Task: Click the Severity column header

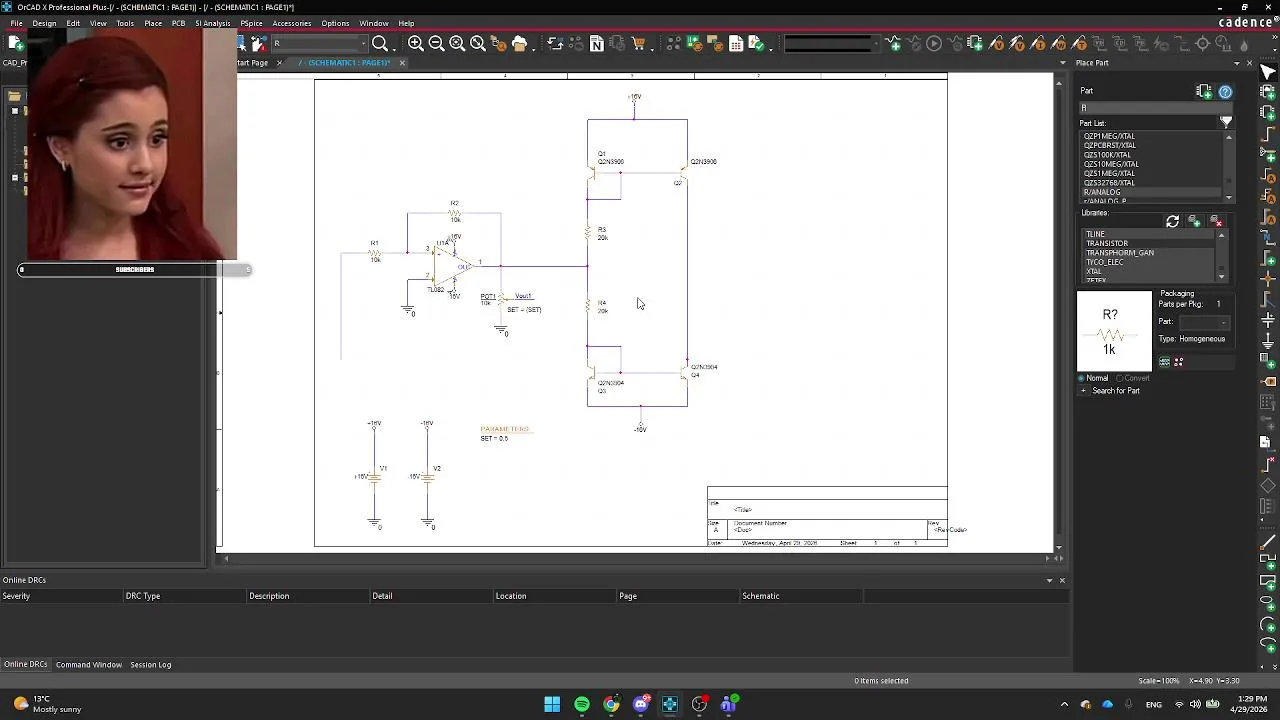Action: tap(60, 596)
